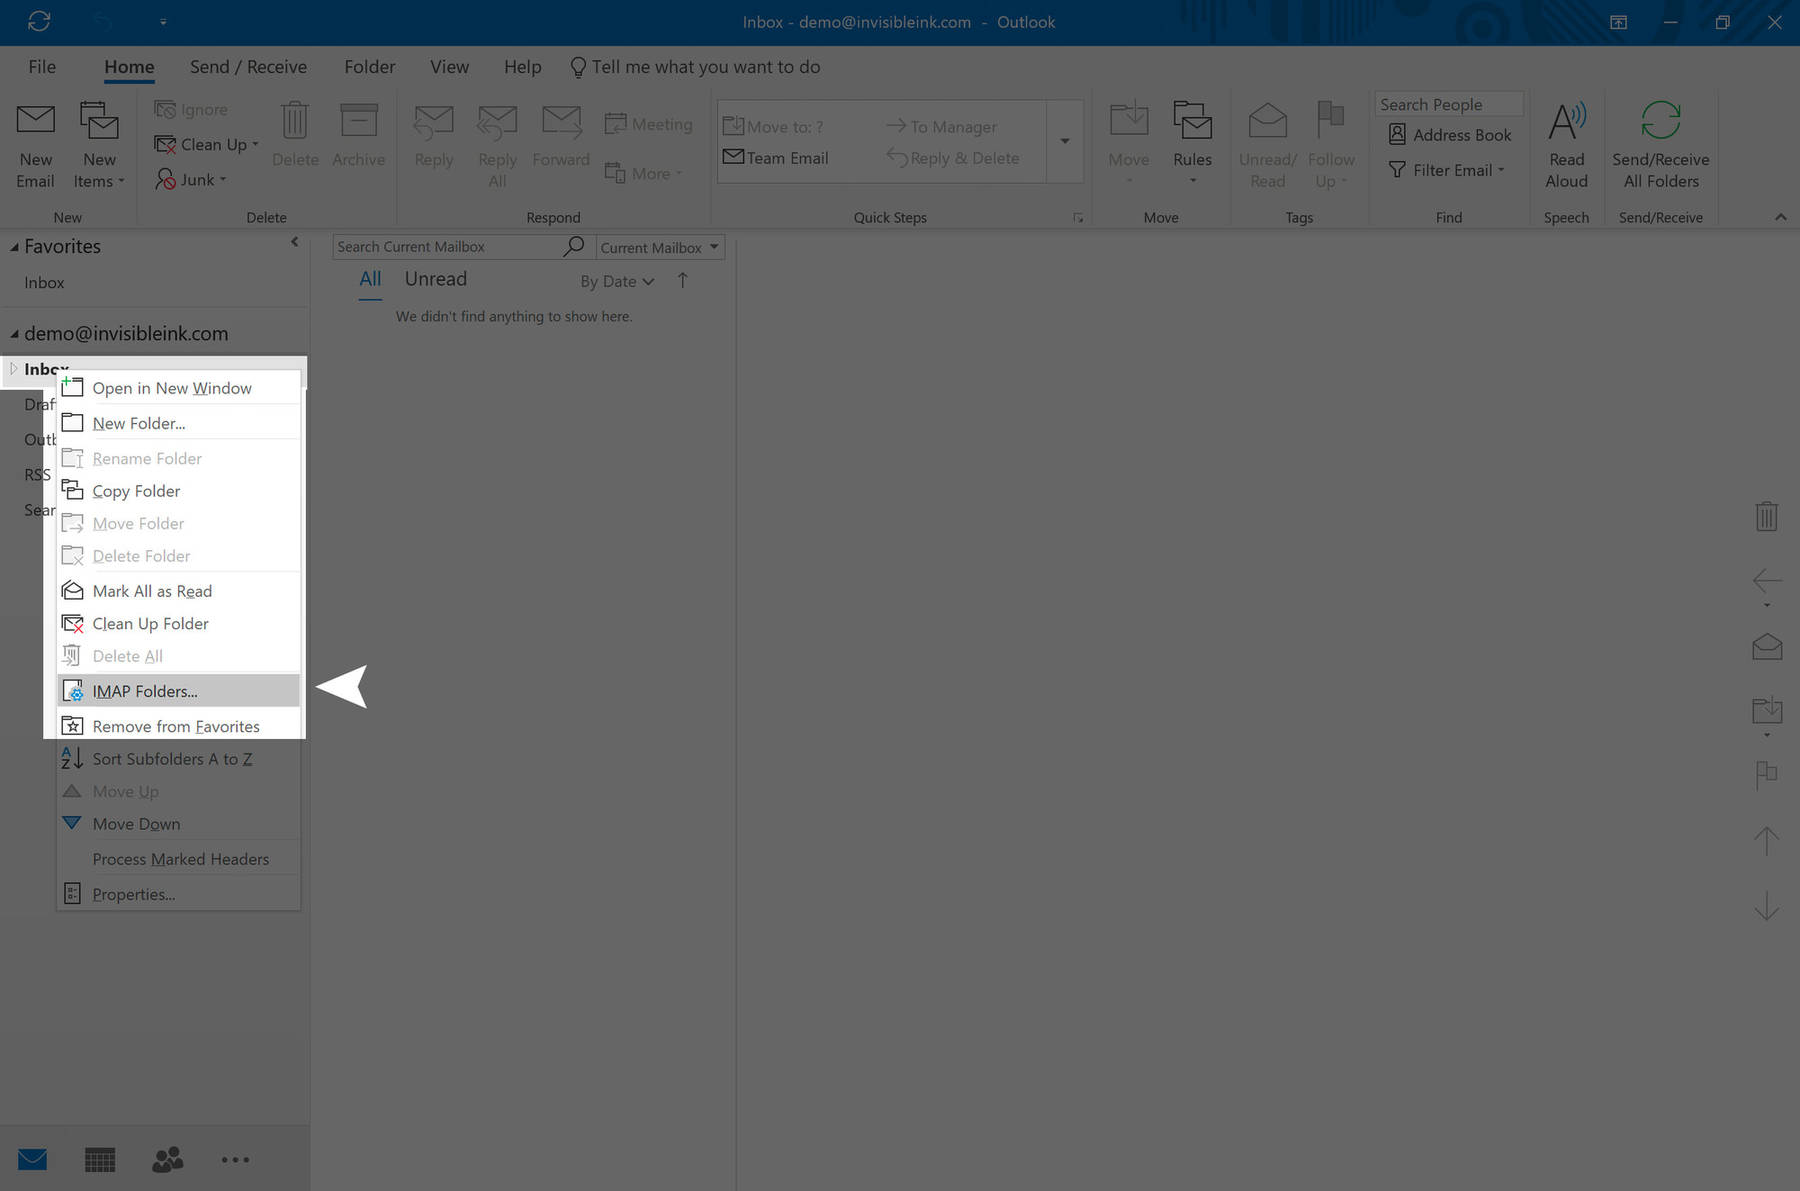The height and width of the screenshot is (1191, 1800).
Task: Click the Follow Up flag icon
Action: [x=1330, y=121]
